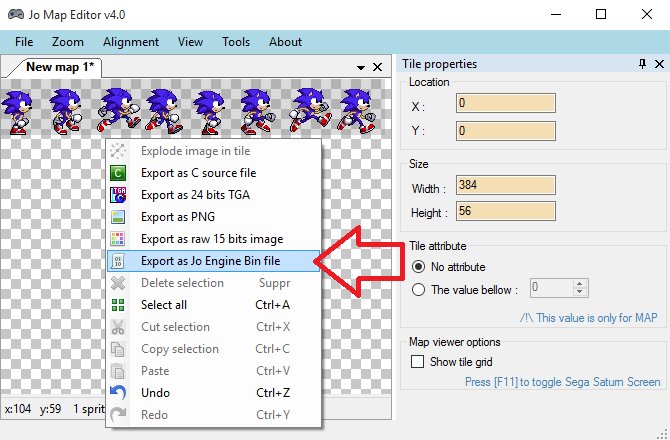Click the PNG picture export icon
670x440 pixels.
click(x=118, y=217)
